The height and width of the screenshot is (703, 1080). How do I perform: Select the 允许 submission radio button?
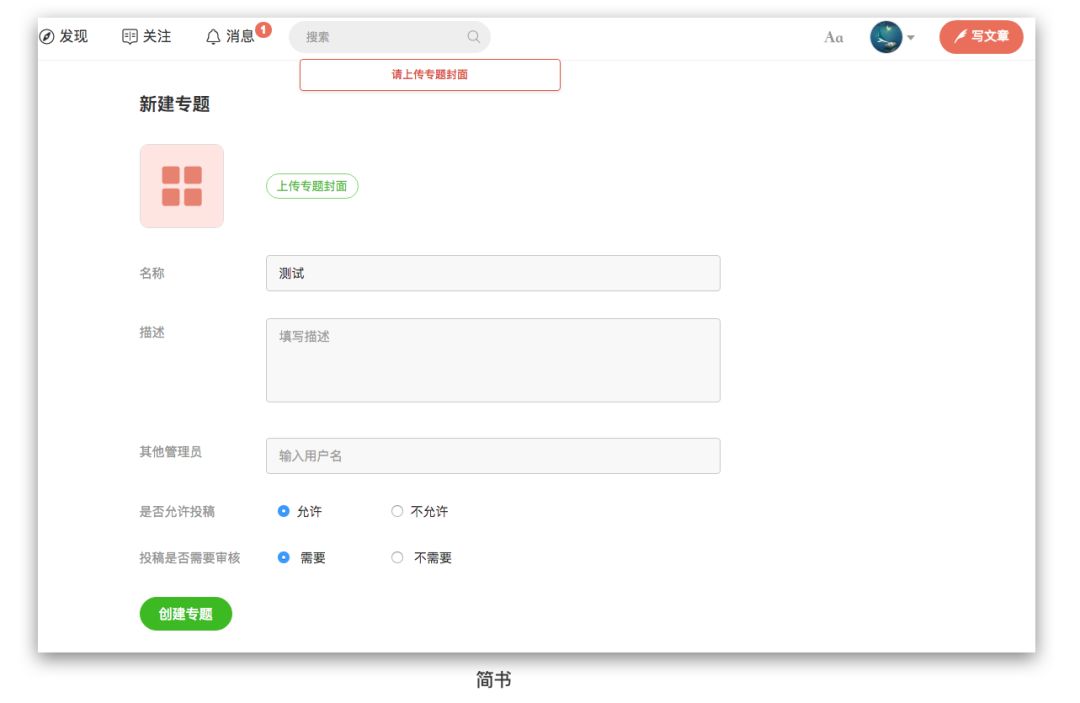[283, 511]
